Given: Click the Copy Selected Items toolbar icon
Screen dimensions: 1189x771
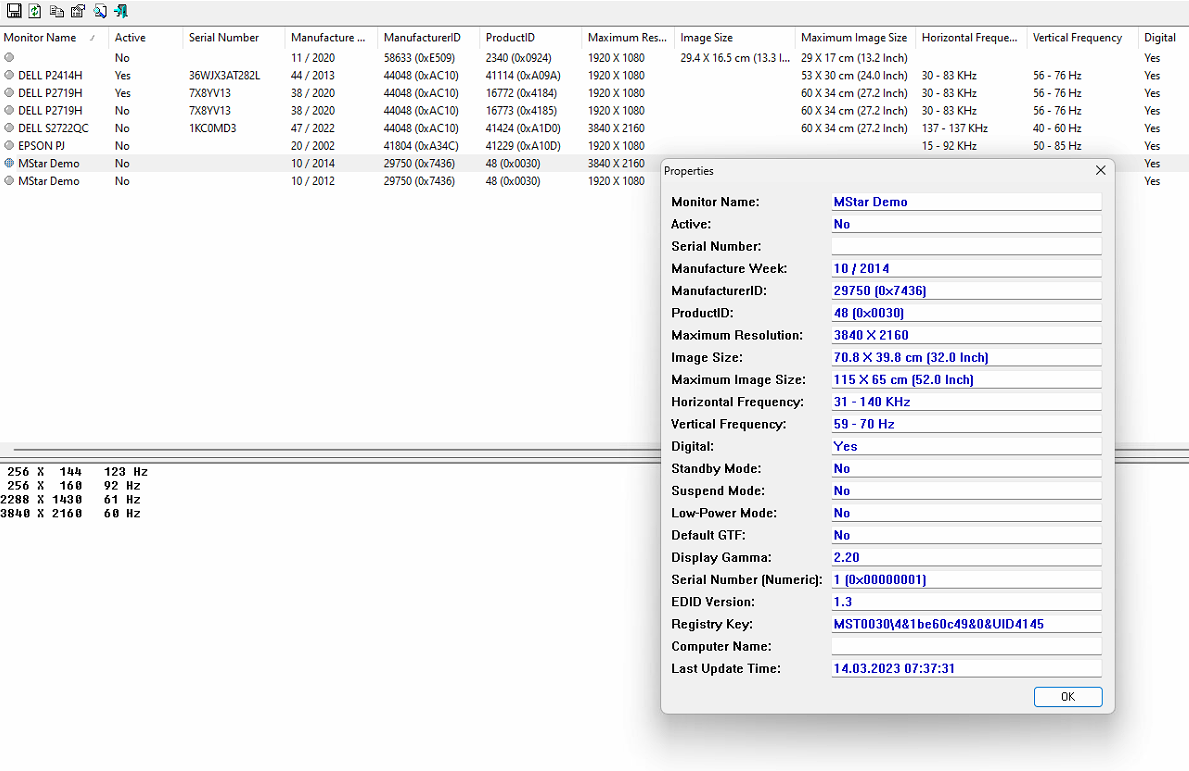Looking at the screenshot, I should point(56,11).
